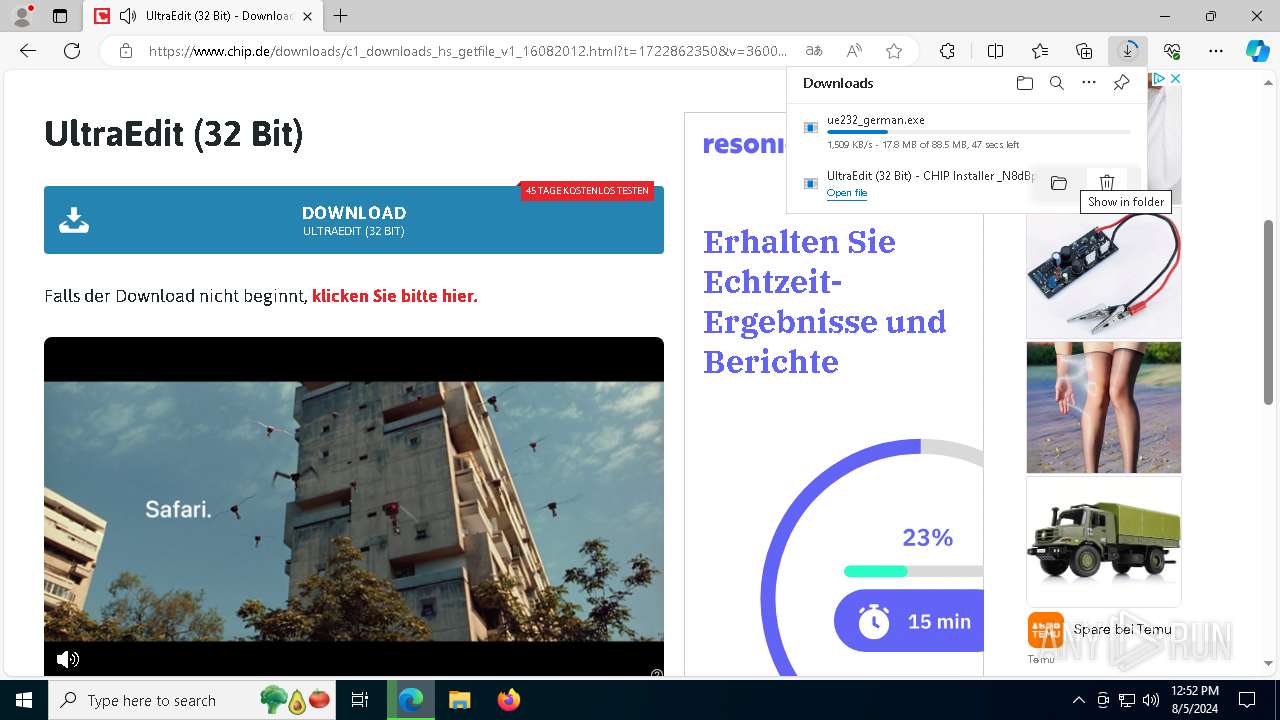Click the taskbar search box
This screenshot has height=720, width=1280.
click(x=193, y=700)
